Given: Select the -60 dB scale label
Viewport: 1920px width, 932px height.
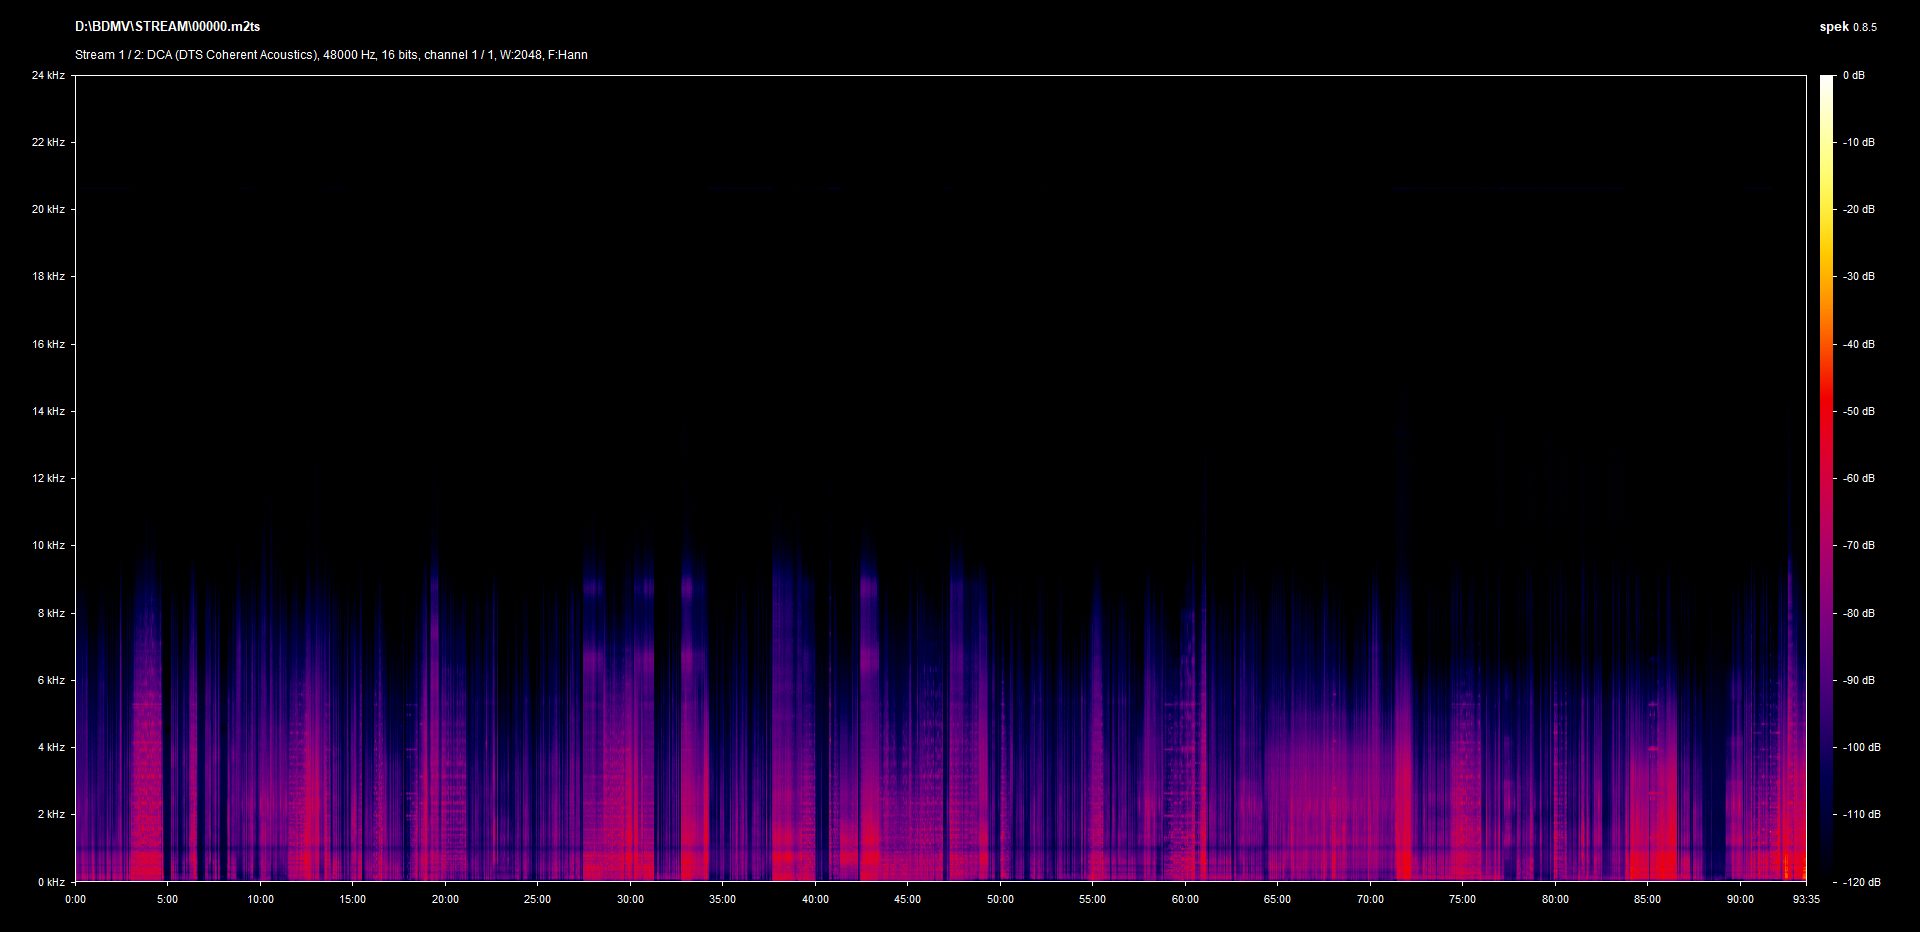Looking at the screenshot, I should [1859, 478].
